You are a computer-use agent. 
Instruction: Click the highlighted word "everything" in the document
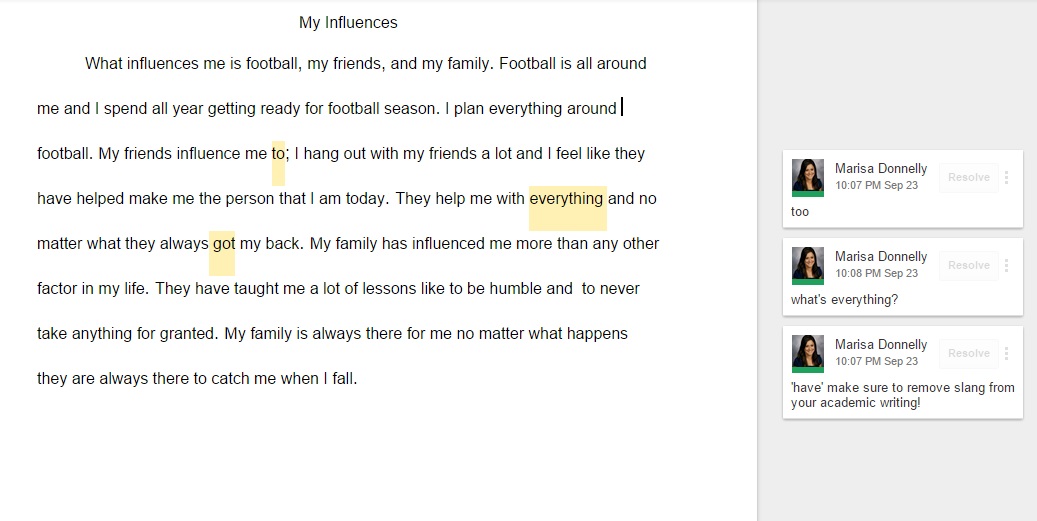click(566, 199)
